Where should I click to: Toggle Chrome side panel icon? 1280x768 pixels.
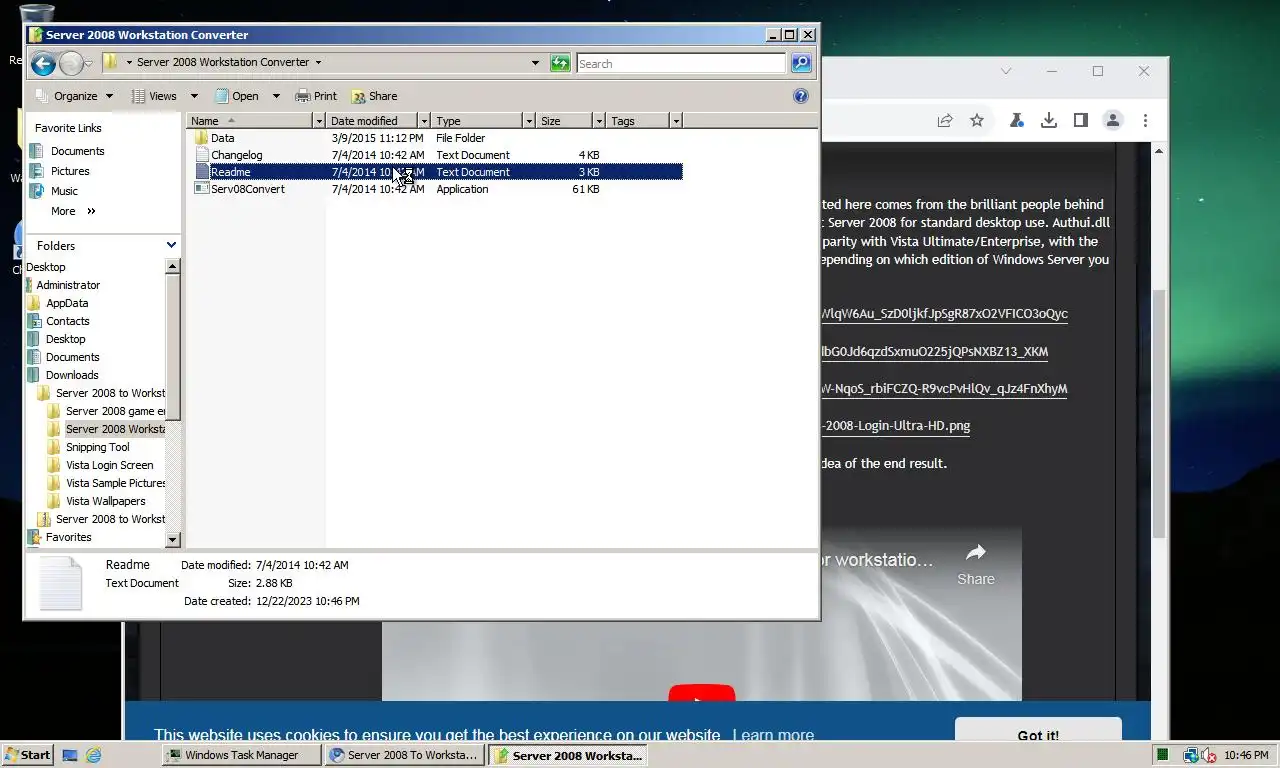[1080, 120]
